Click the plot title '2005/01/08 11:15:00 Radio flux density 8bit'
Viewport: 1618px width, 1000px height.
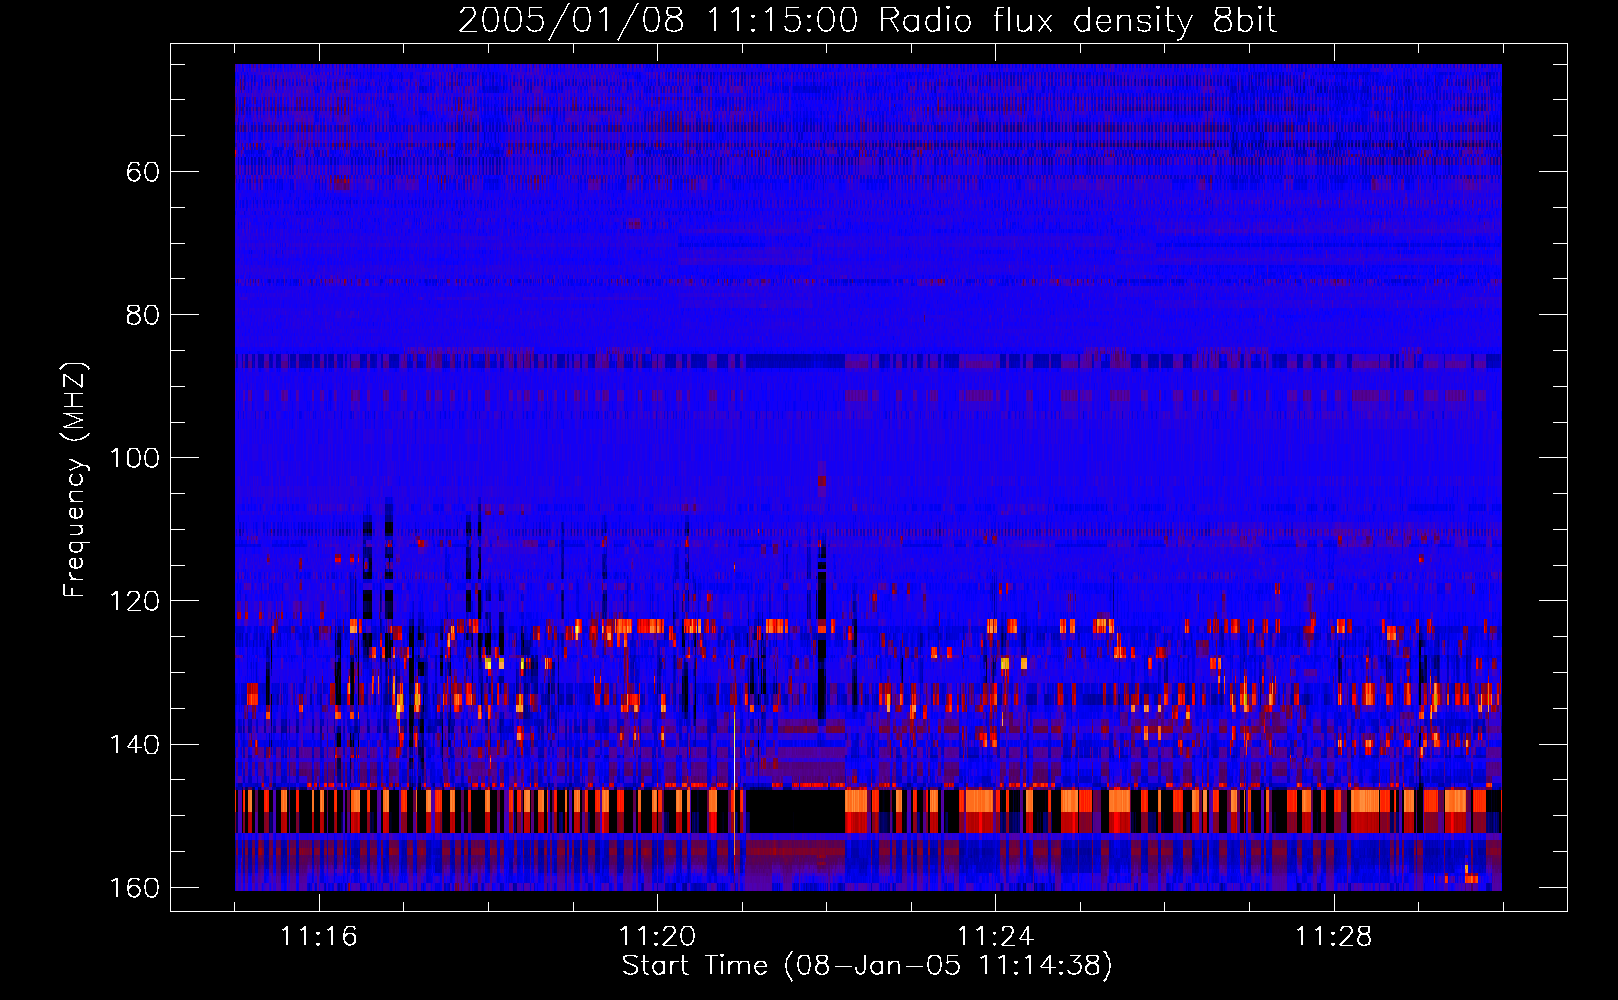pos(867,21)
